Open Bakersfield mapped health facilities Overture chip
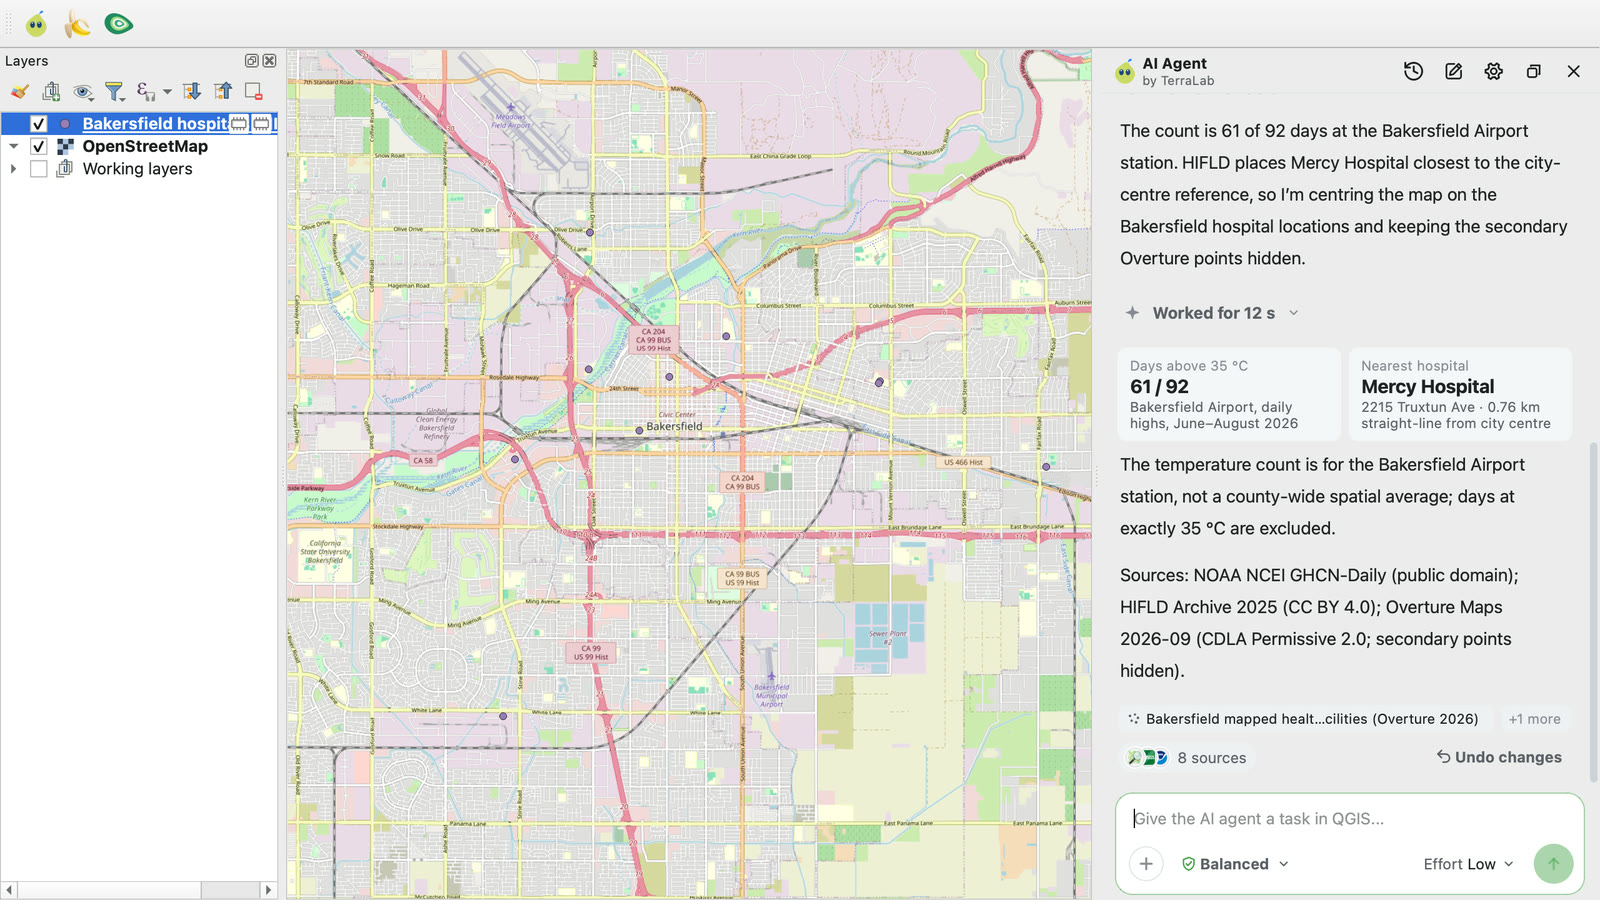Screen dimensions: 1600x900 (1304, 719)
